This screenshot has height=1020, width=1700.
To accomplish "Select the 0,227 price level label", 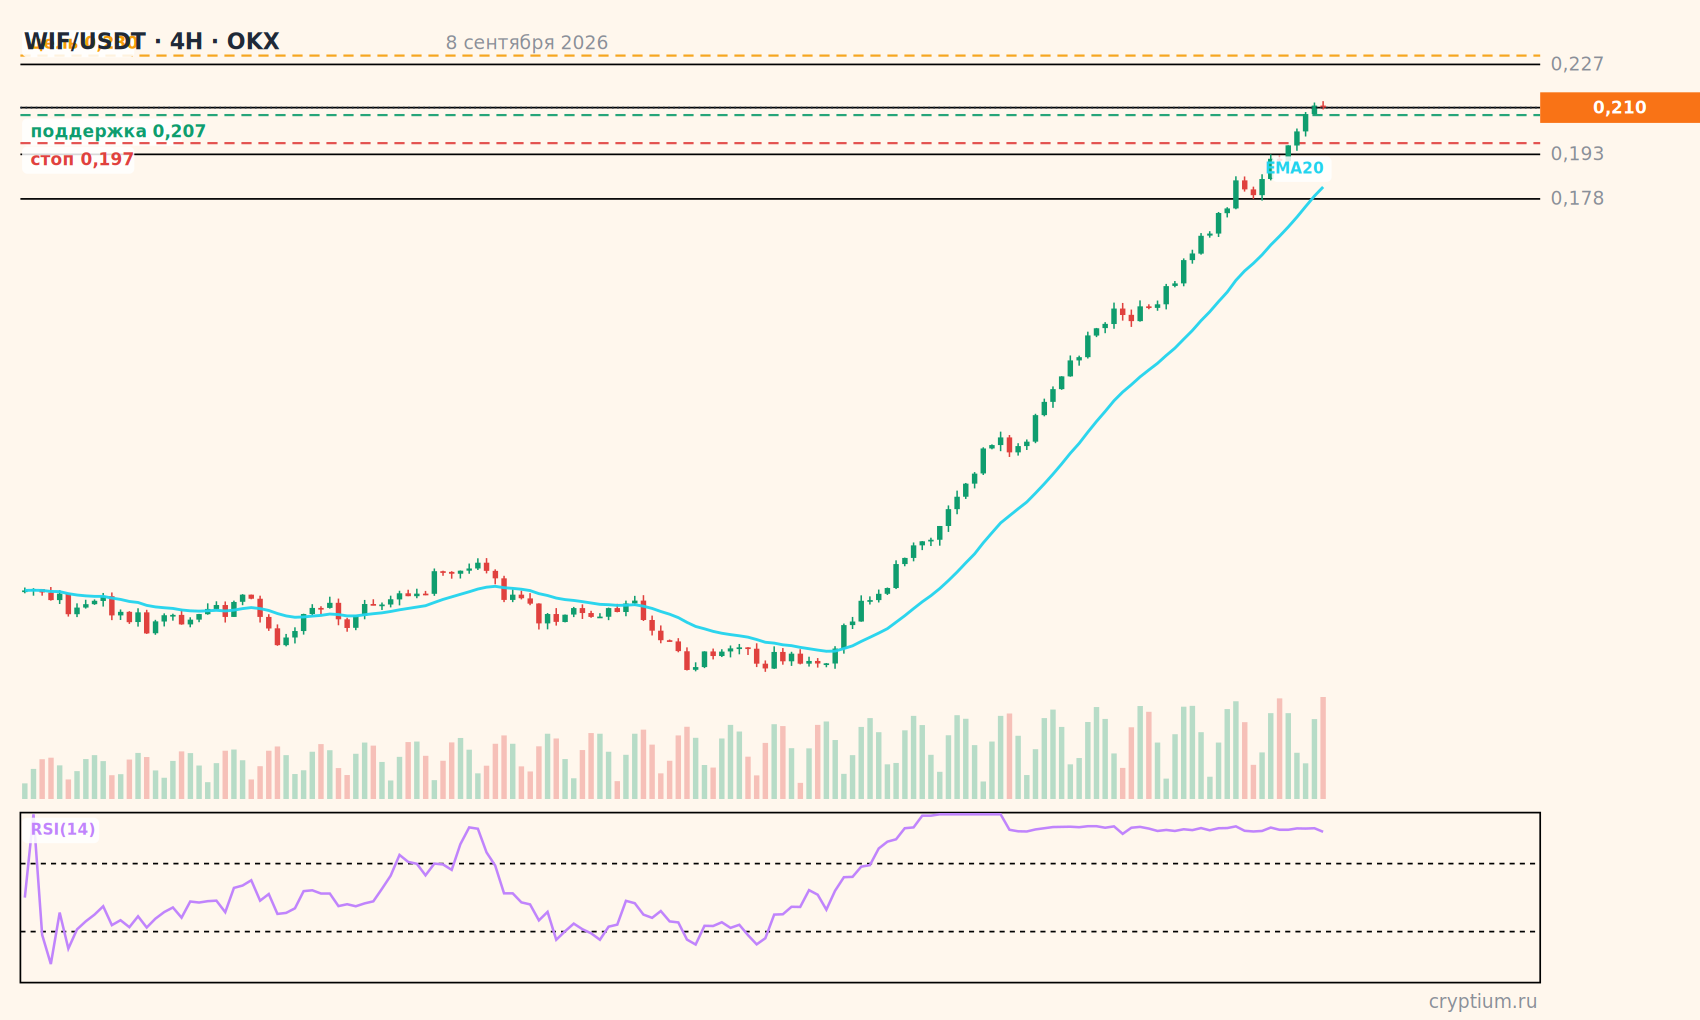I will coord(1577,64).
